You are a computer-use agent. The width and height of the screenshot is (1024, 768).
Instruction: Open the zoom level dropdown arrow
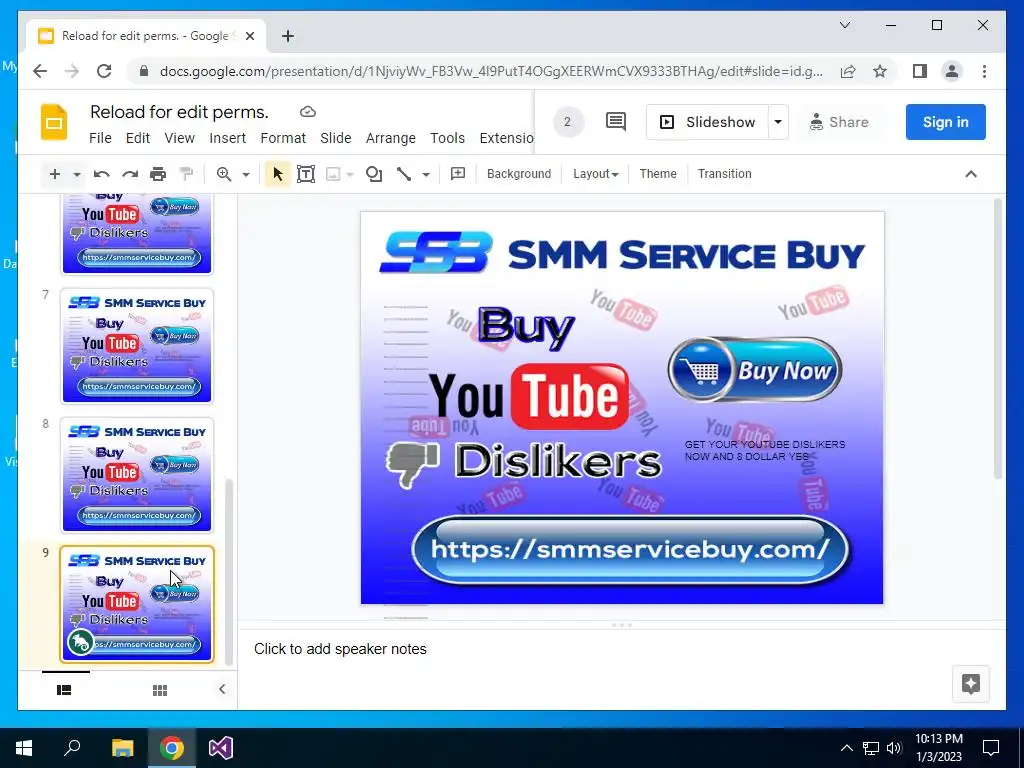246,174
